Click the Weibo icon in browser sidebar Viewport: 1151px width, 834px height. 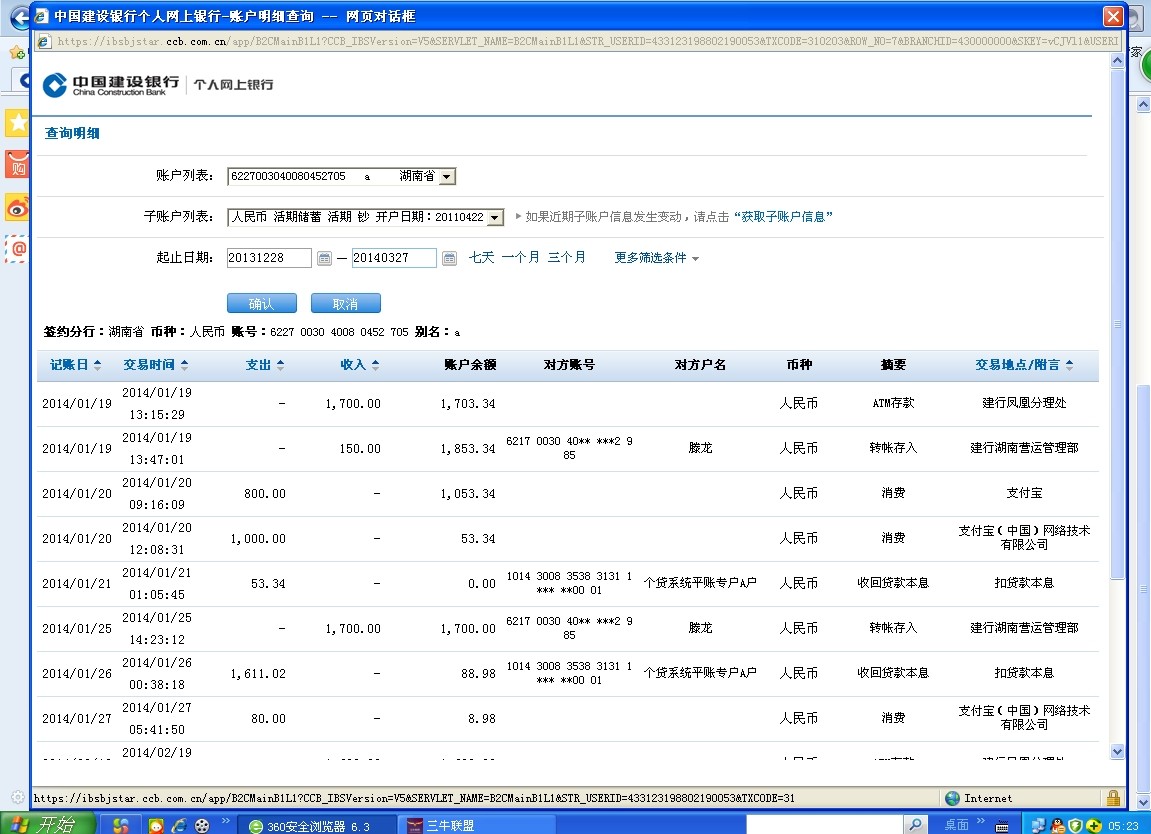tap(17, 206)
